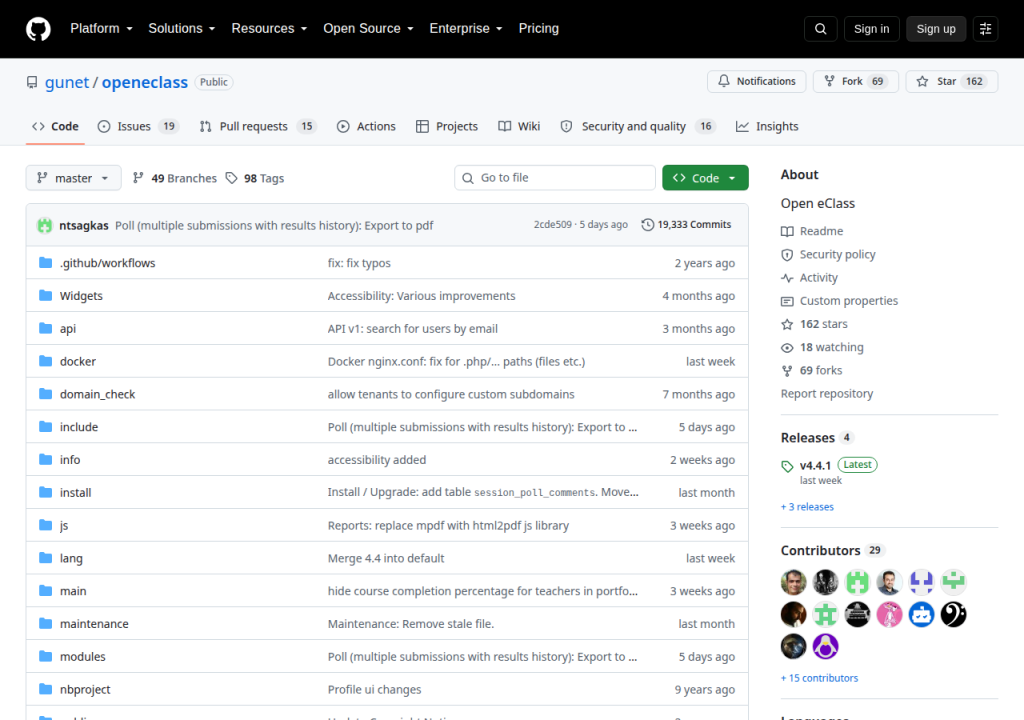Click the folder icon for docker

[x=45, y=361]
